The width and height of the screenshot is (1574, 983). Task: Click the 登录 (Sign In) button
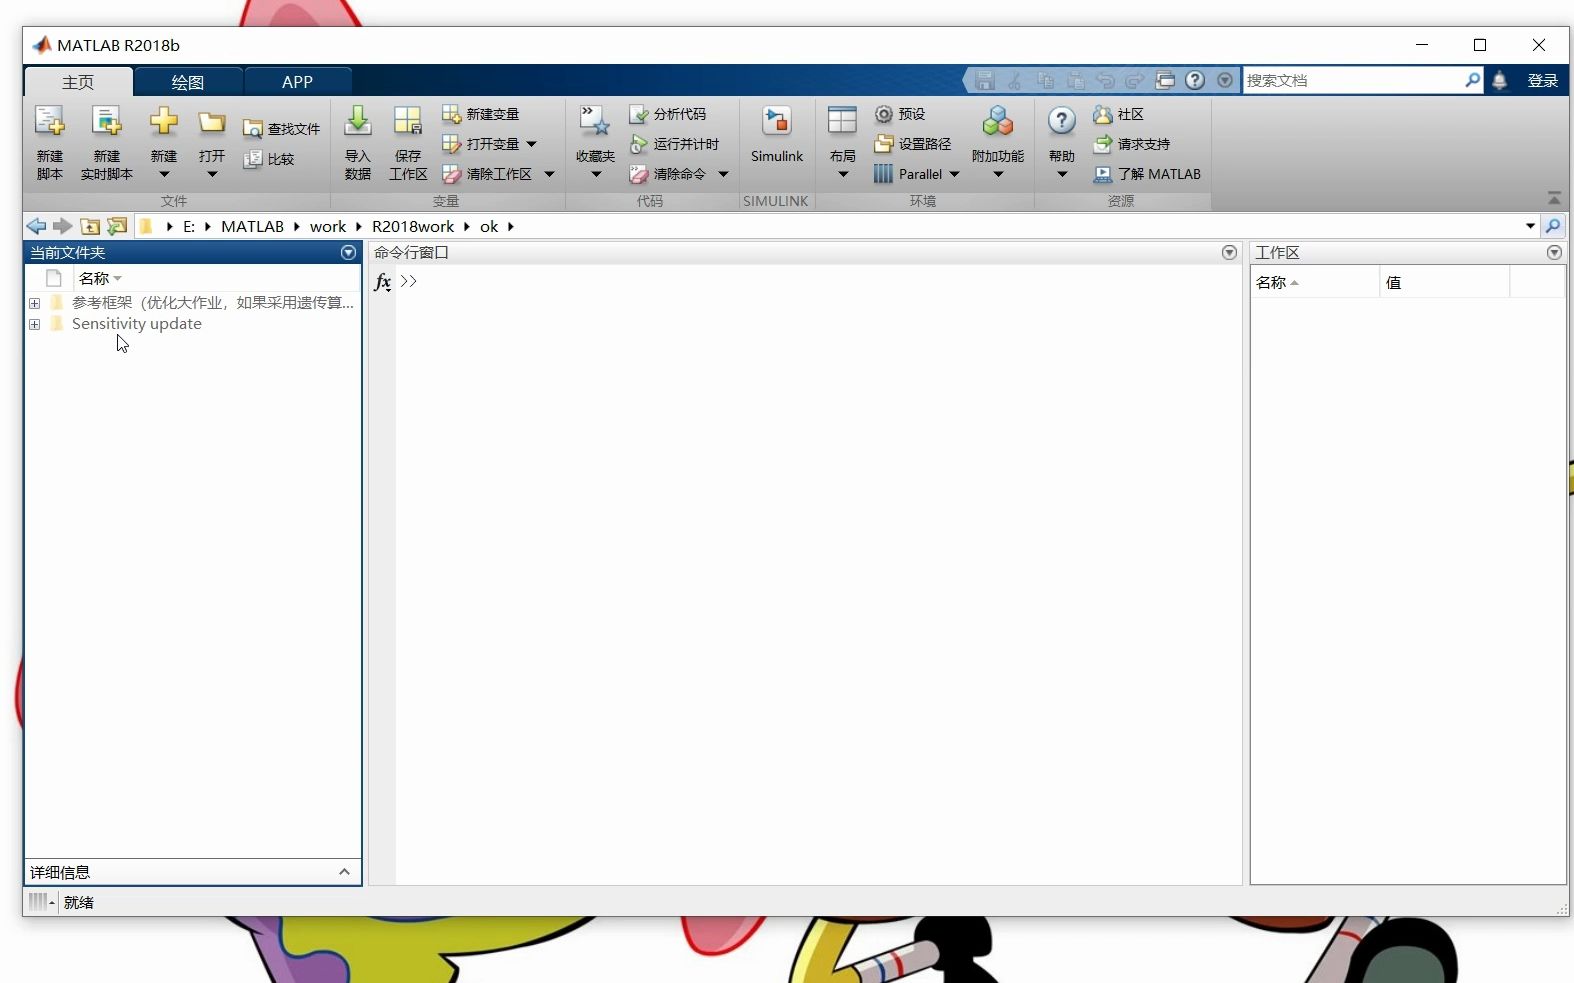(1542, 81)
